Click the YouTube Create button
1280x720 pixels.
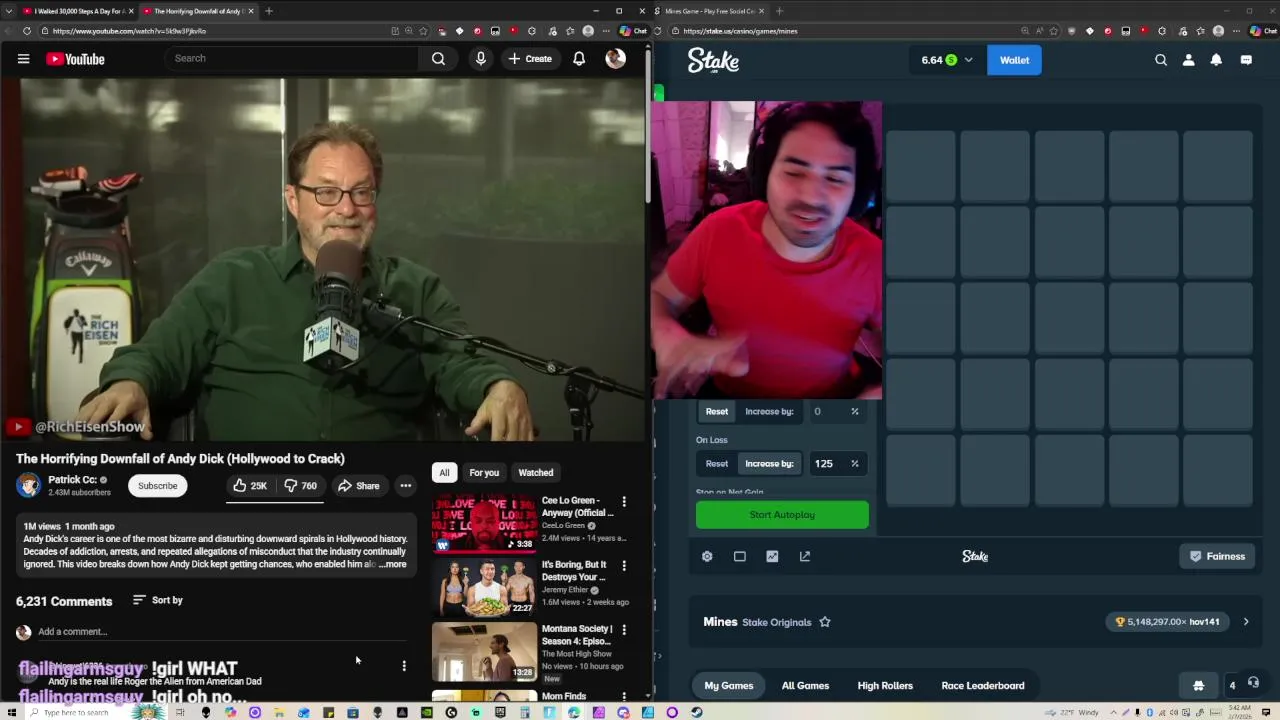[530, 59]
